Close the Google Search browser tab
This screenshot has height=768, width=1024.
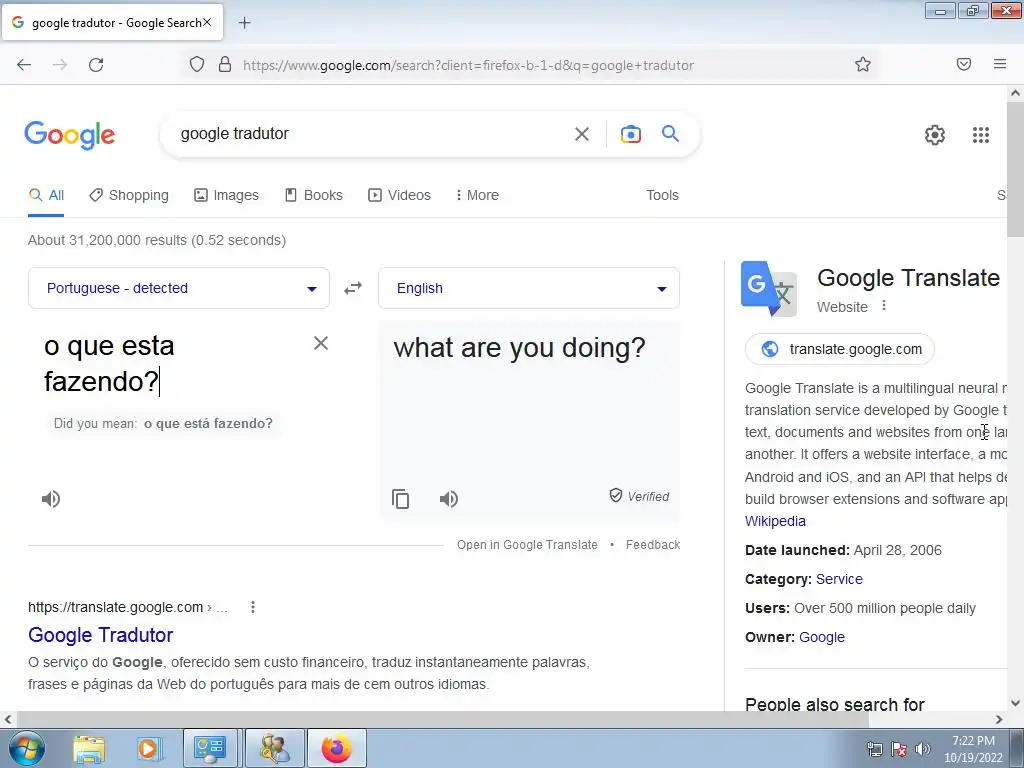click(206, 22)
